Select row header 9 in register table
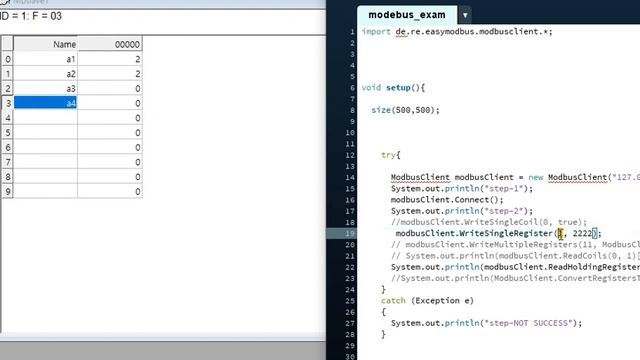This screenshot has width=640, height=360. point(7,191)
